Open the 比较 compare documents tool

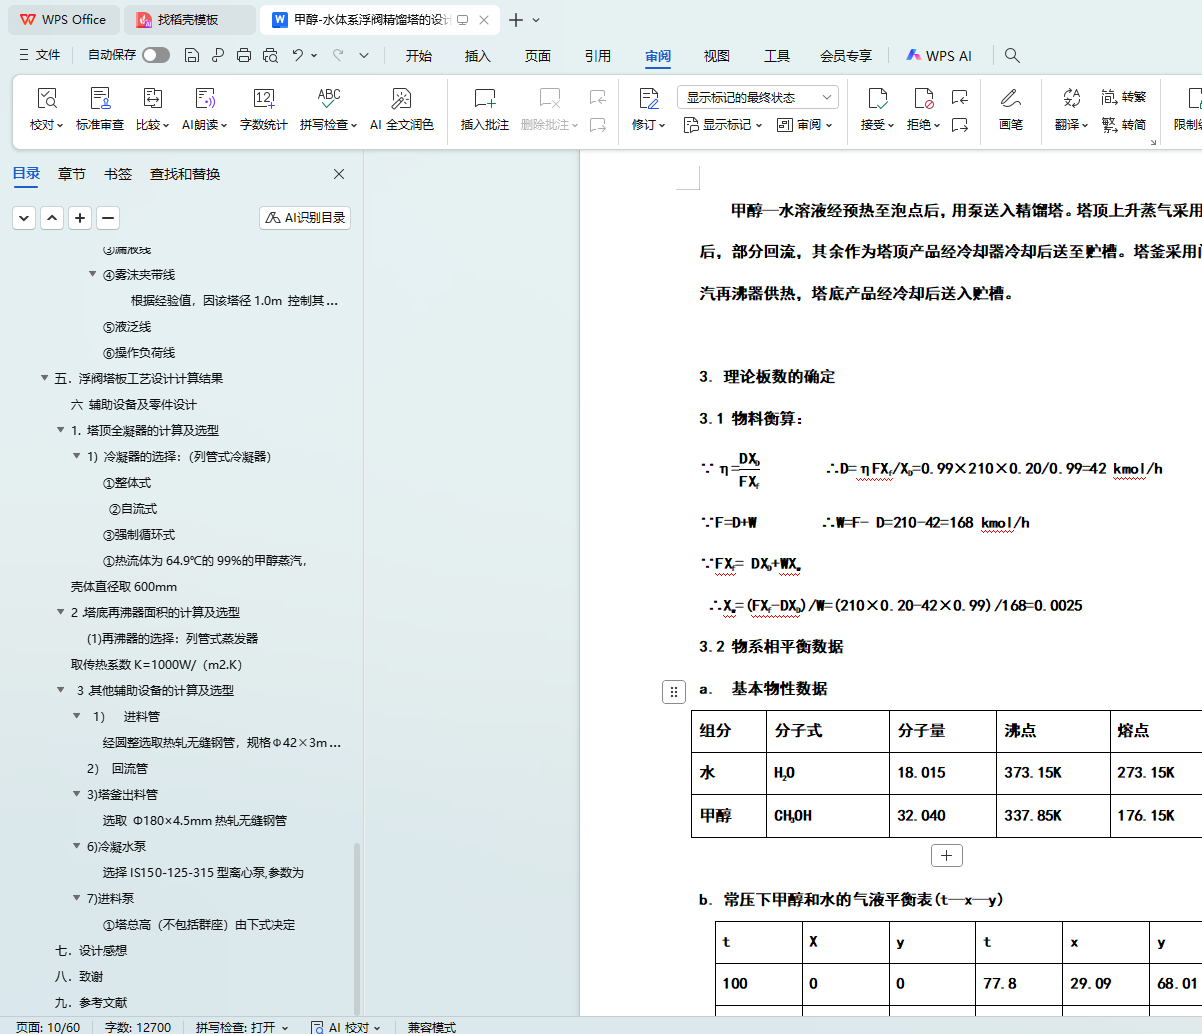152,110
